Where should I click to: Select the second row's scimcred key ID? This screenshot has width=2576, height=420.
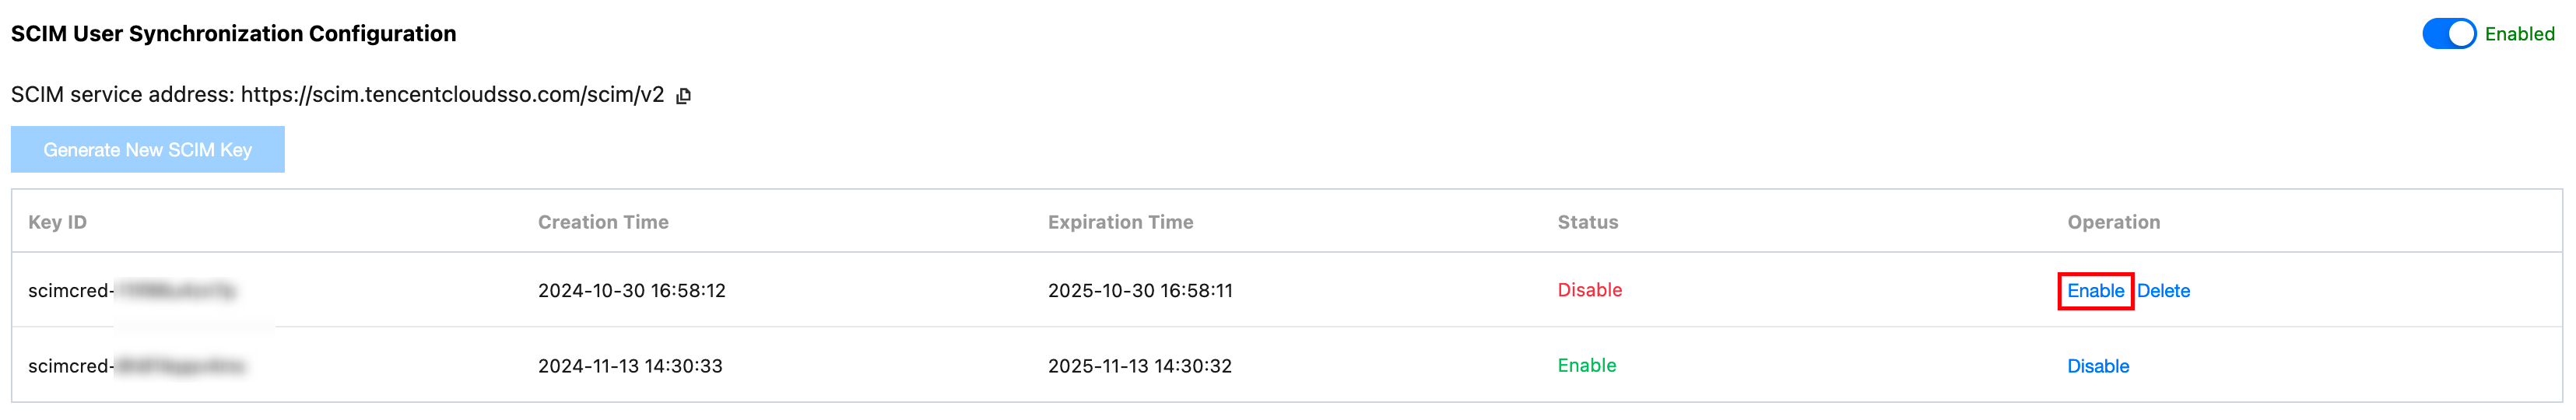pos(136,366)
